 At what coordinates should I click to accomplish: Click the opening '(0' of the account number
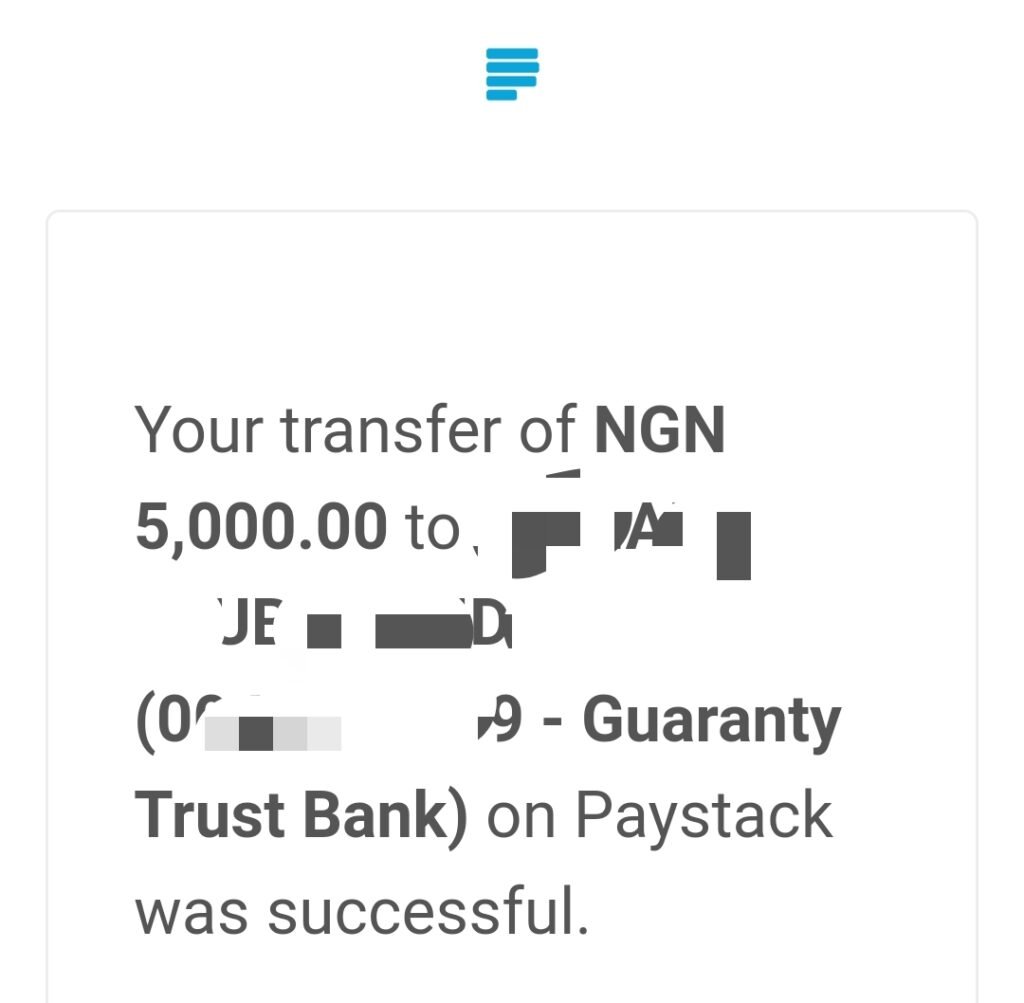click(x=171, y=722)
